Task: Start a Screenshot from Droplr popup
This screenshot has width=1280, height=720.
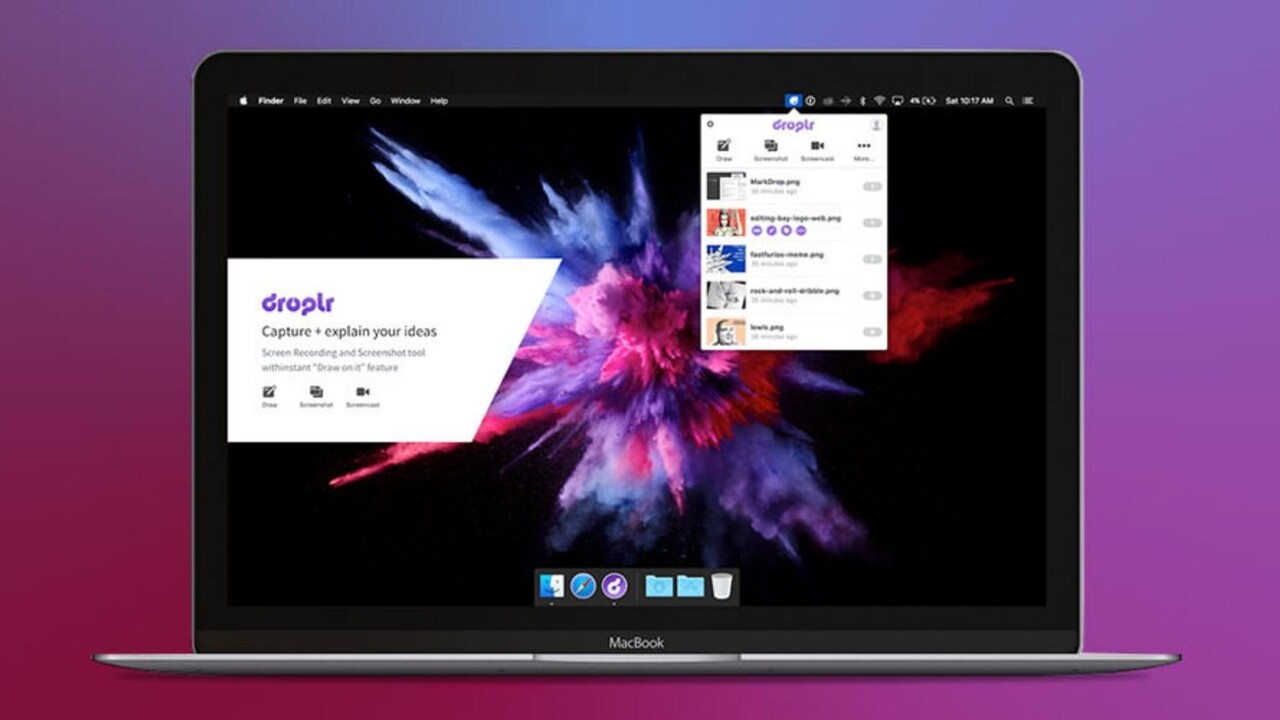Action: point(770,150)
